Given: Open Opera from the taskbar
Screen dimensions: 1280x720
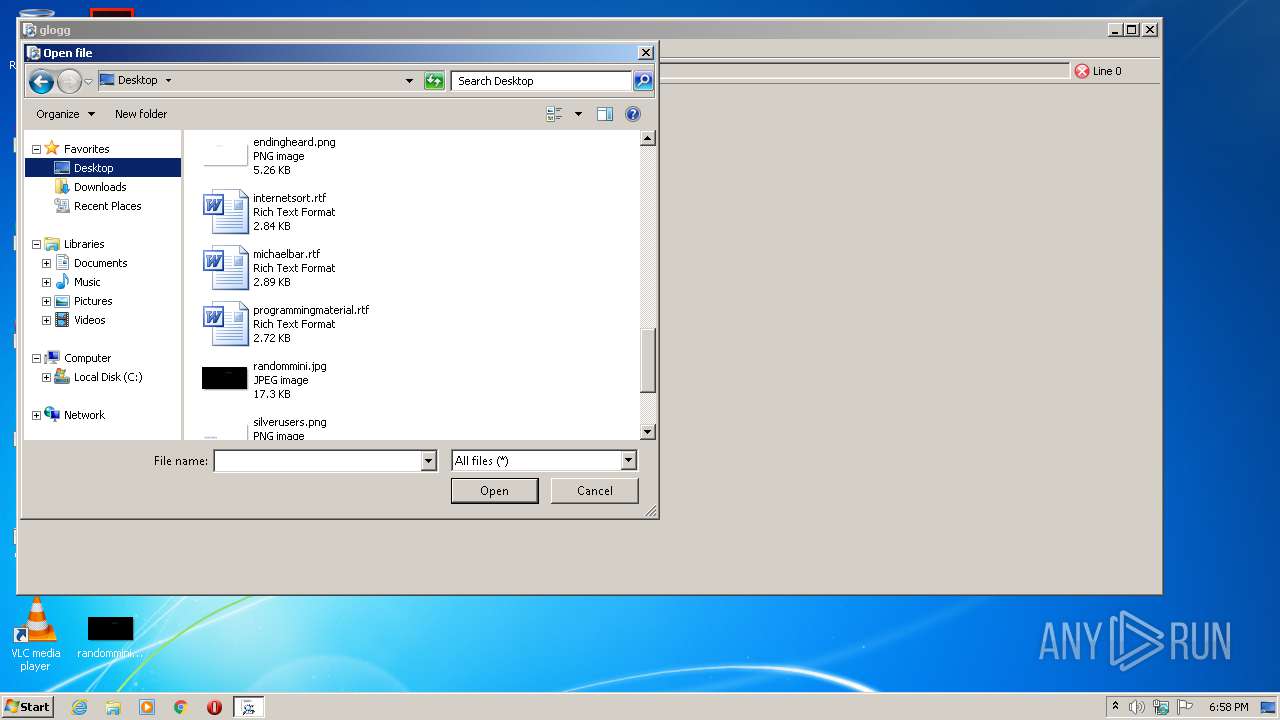Looking at the screenshot, I should point(214,707).
